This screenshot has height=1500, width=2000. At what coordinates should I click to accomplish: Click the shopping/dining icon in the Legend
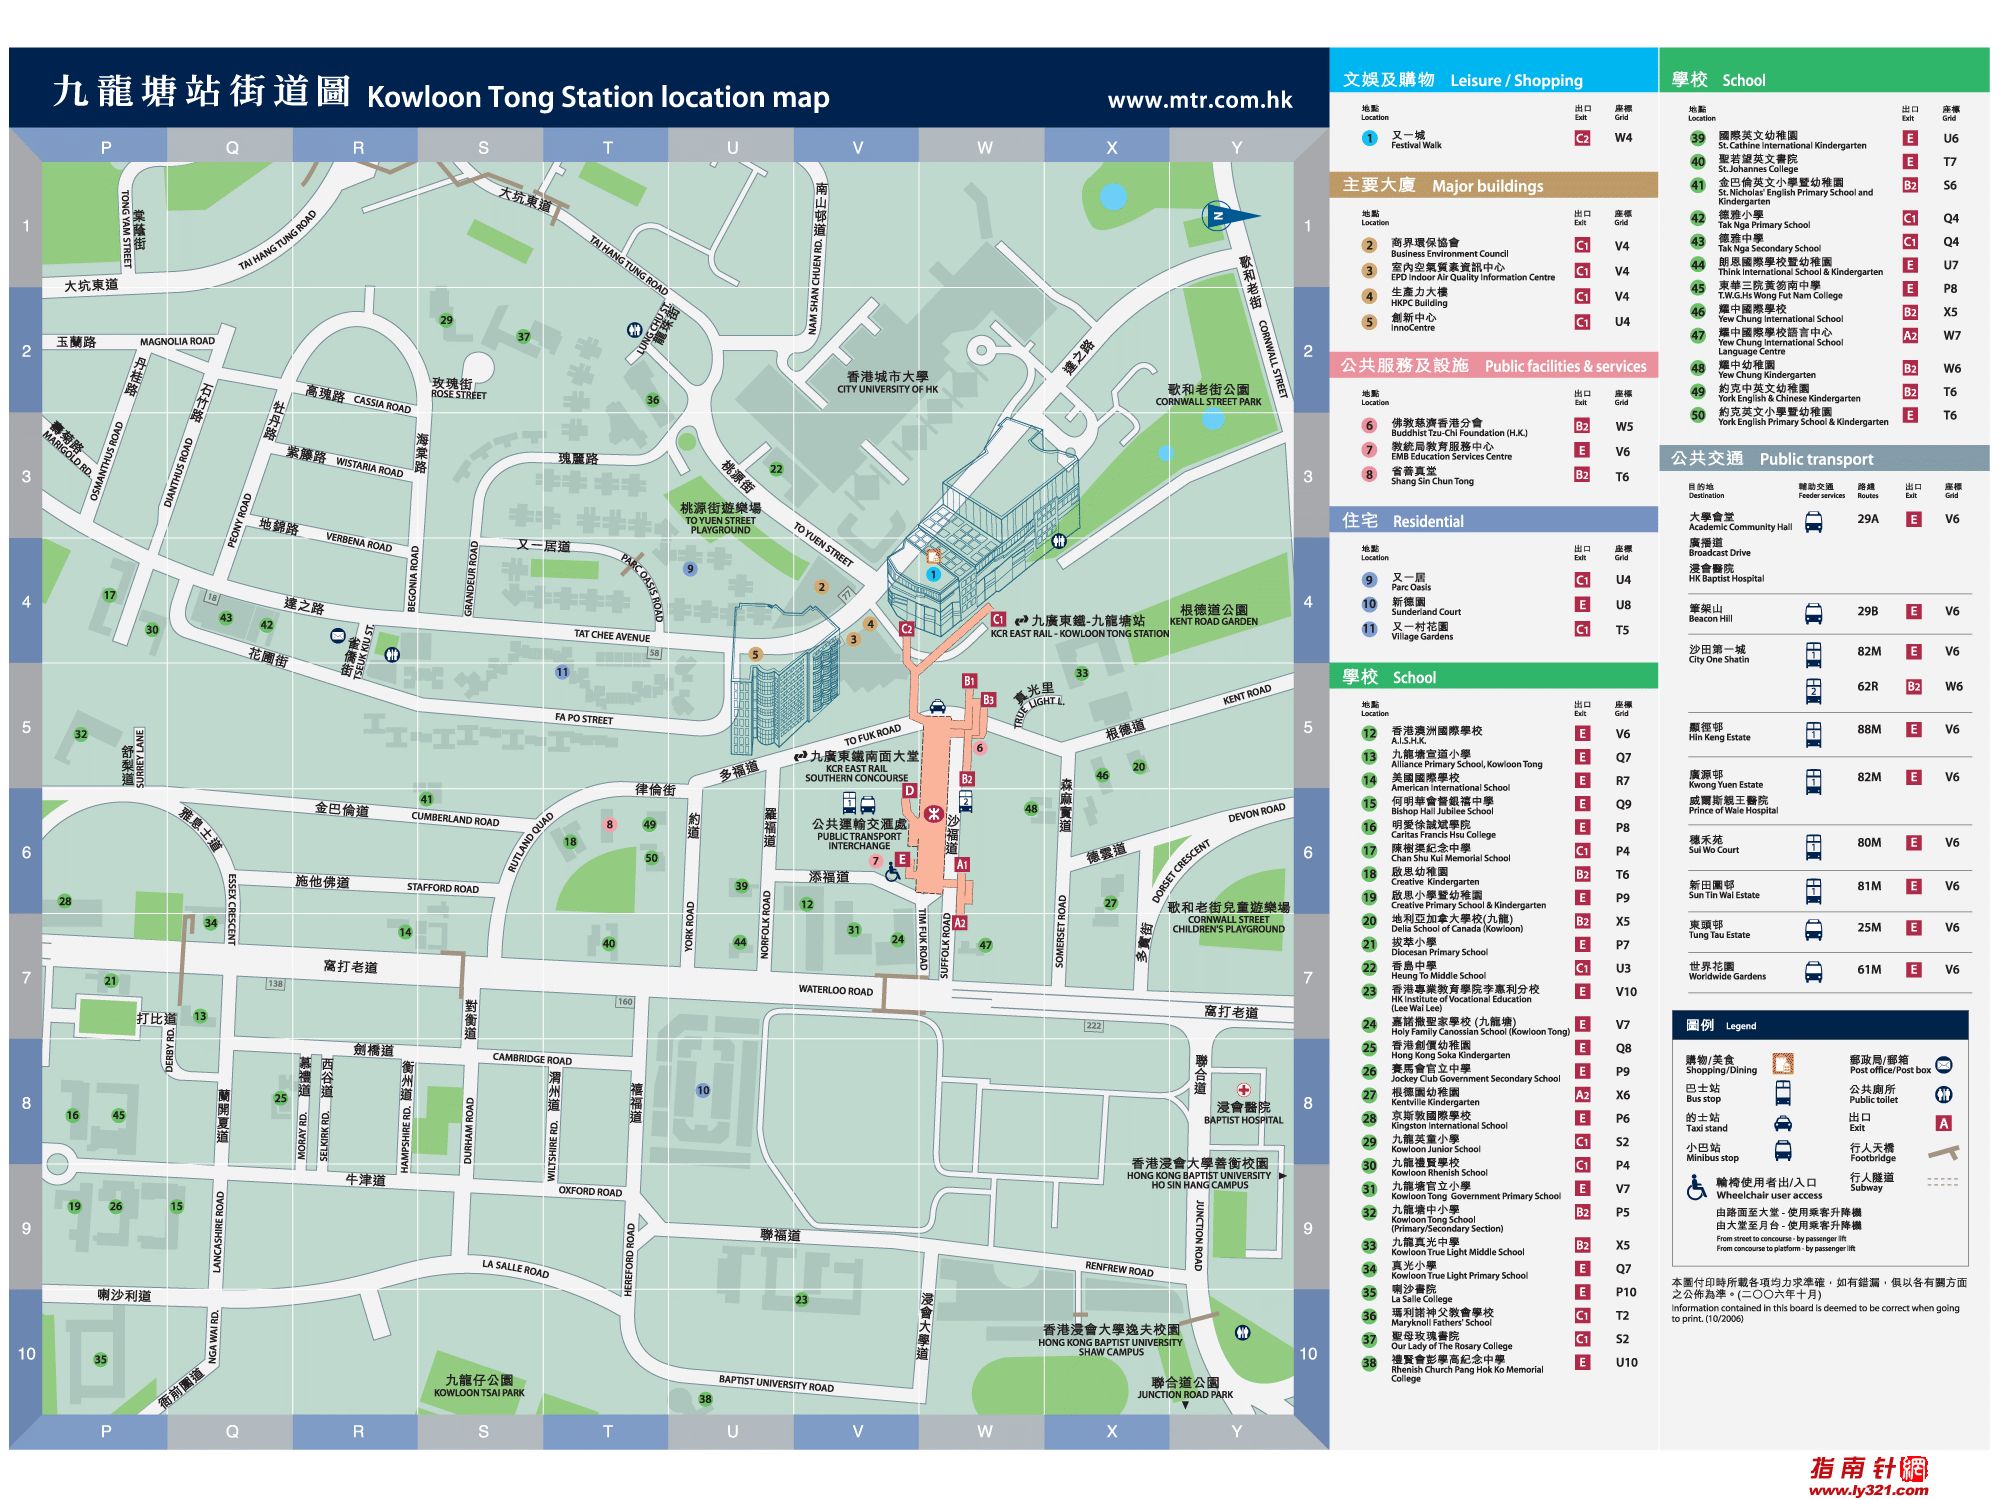[x=1782, y=1064]
